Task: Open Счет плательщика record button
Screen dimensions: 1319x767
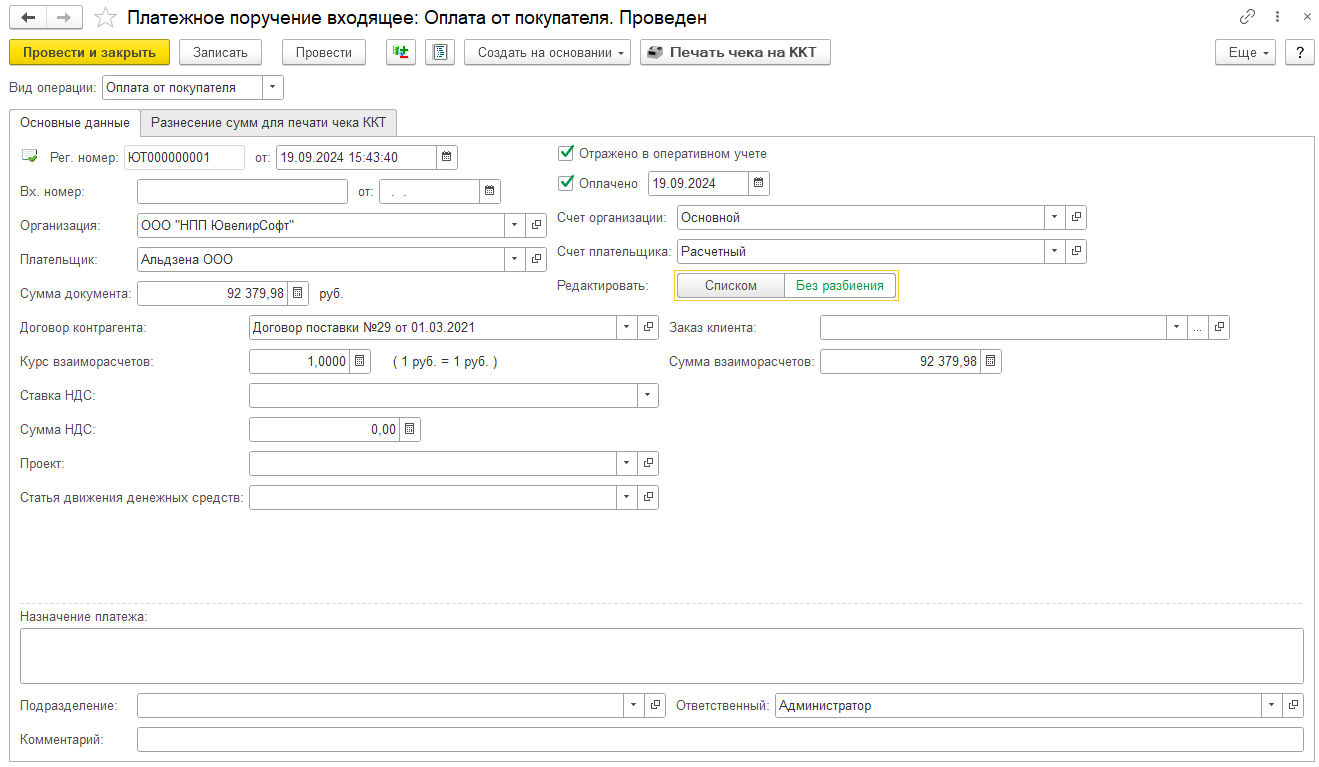Action: 1076,251
